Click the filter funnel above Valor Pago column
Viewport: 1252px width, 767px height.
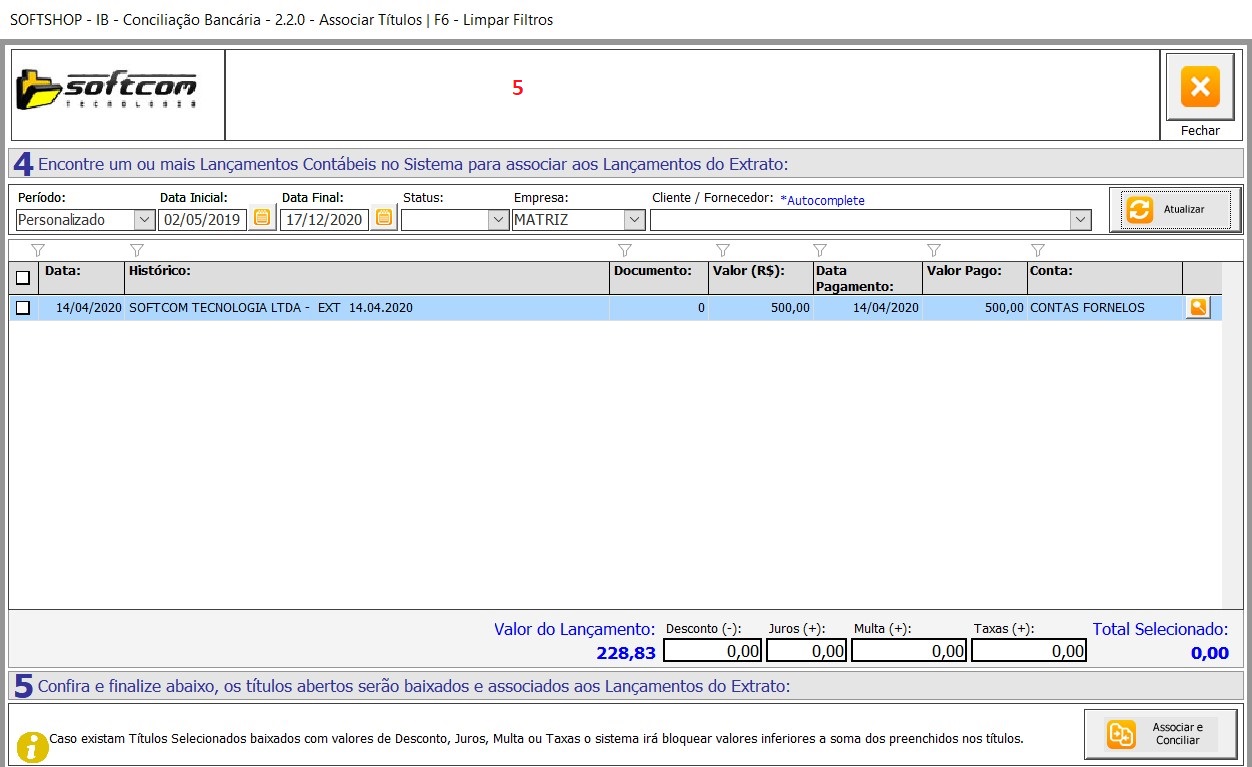coord(934,250)
